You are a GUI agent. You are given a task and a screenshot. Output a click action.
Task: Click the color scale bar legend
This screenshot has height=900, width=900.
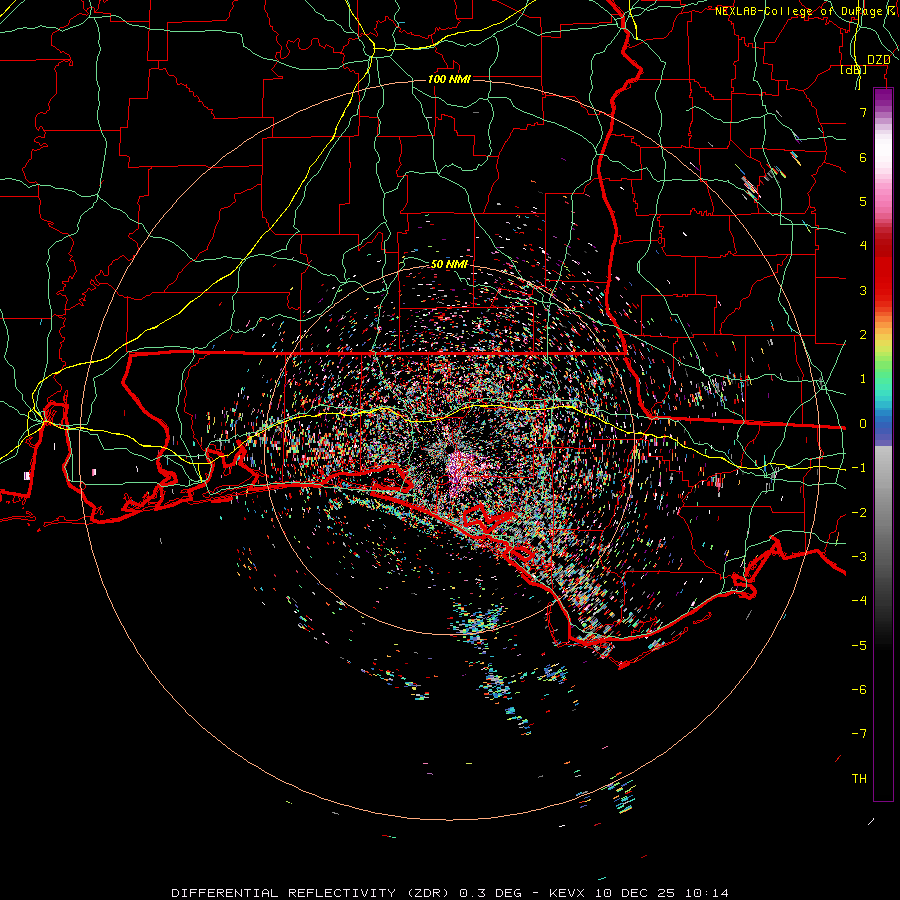click(x=883, y=444)
